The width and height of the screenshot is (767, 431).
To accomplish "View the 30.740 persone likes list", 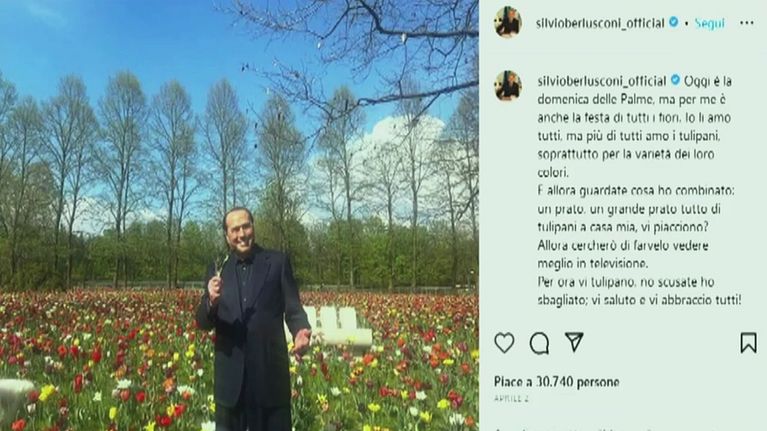I will tap(557, 382).
